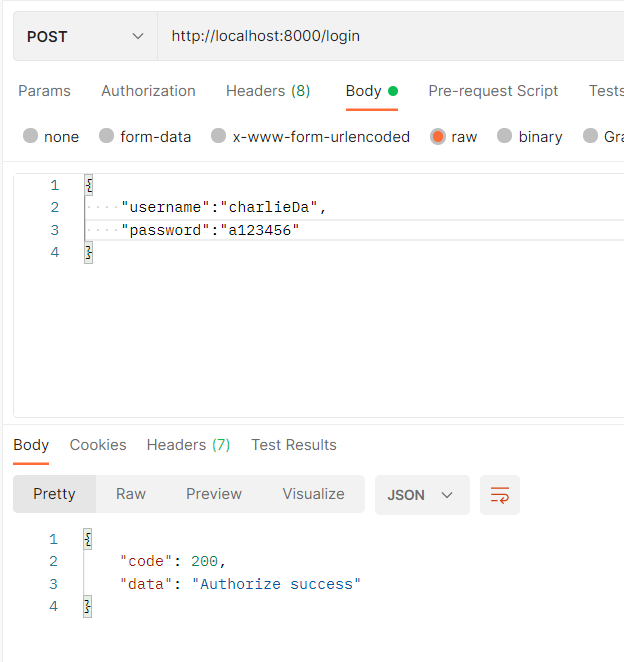This screenshot has width=624, height=662.
Task: Select the form-data radio option
Action: [x=107, y=137]
